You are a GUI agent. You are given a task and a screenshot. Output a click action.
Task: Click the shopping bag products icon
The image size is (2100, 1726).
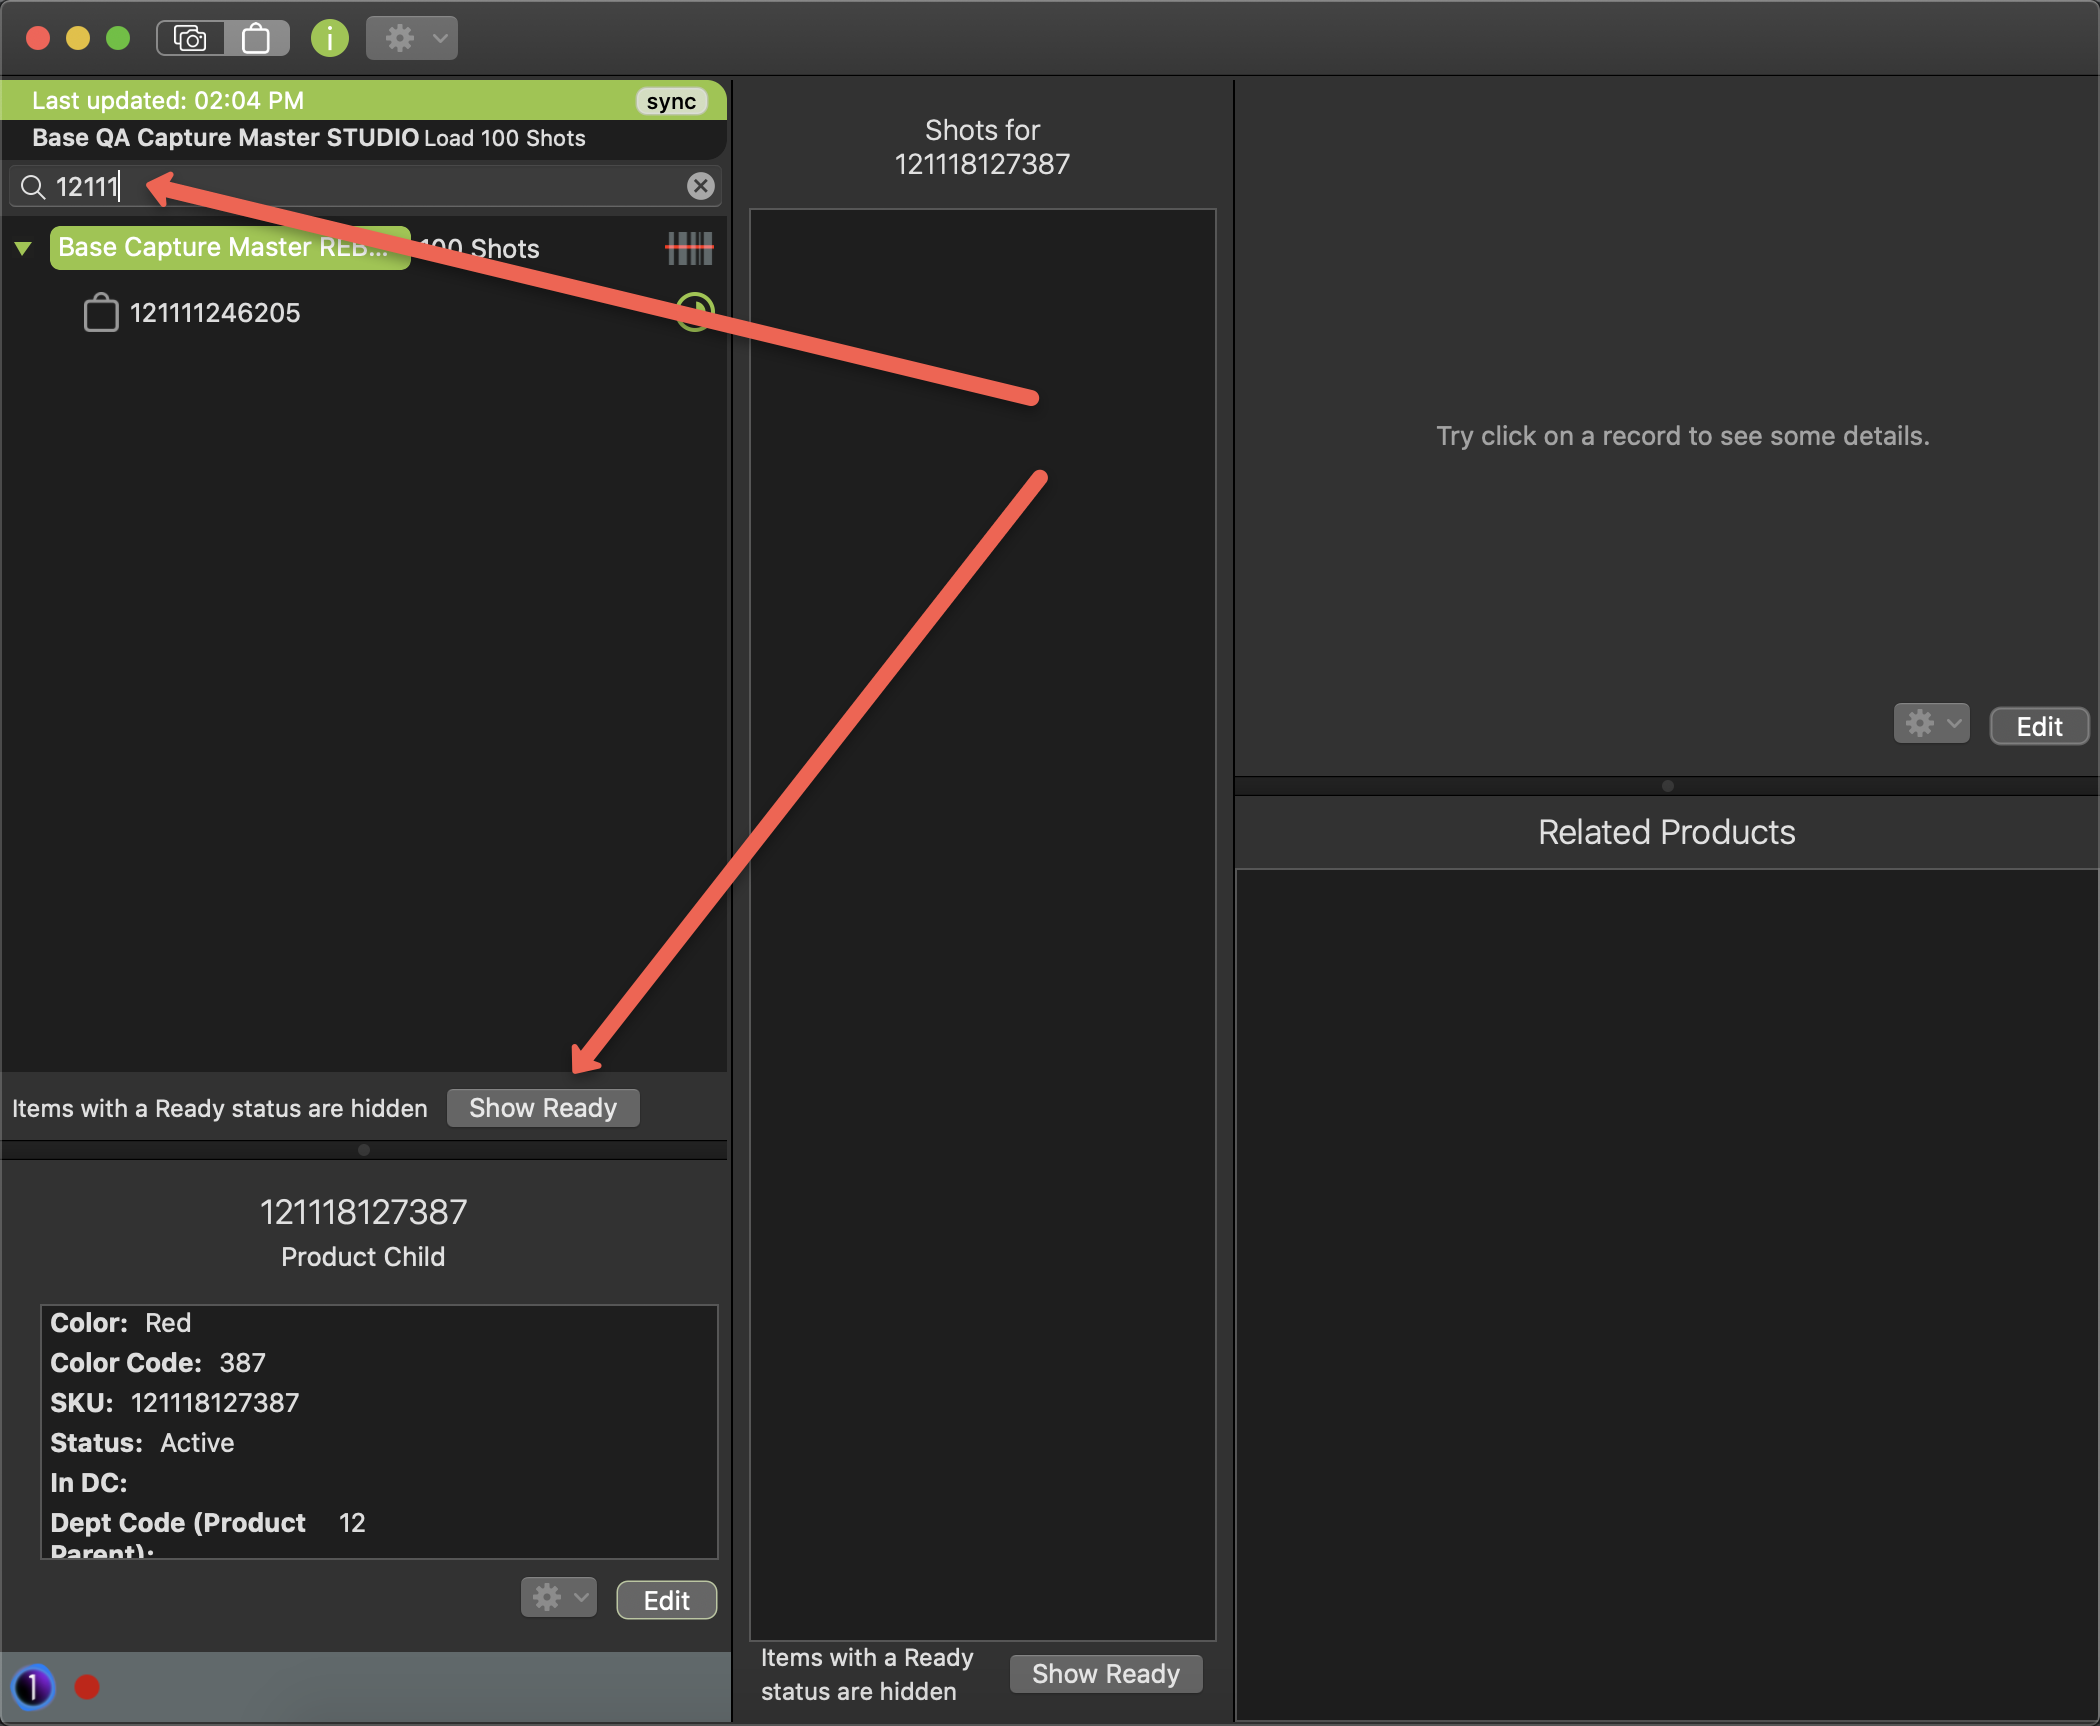pos(256,39)
